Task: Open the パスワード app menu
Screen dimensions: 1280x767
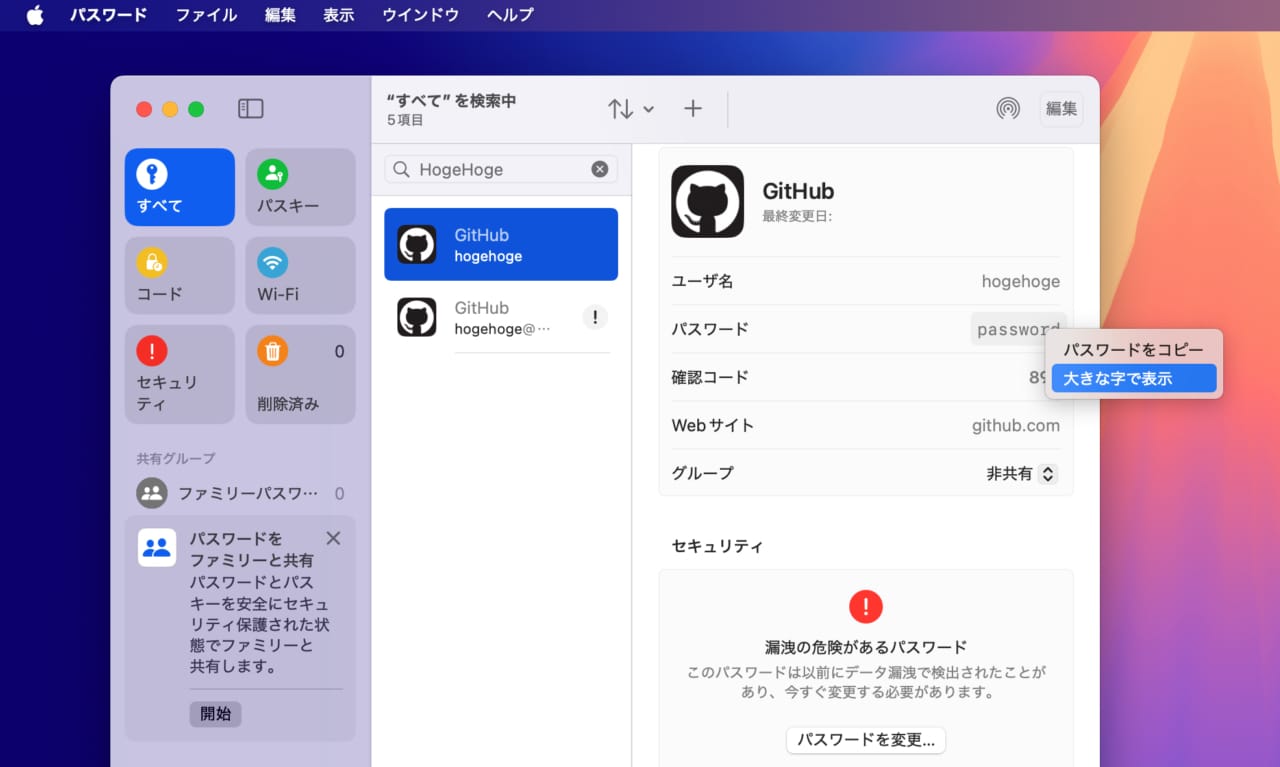Action: [108, 15]
